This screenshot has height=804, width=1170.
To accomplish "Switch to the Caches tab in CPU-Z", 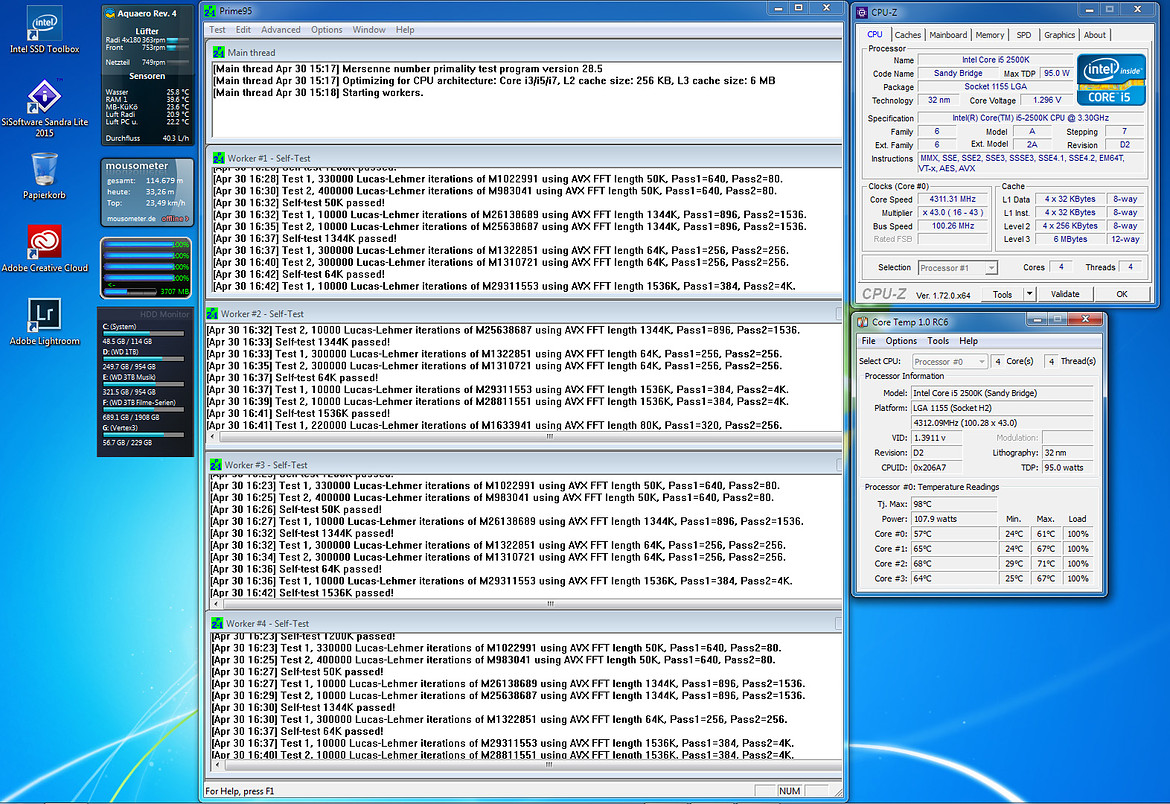I will pyautogui.click(x=907, y=35).
